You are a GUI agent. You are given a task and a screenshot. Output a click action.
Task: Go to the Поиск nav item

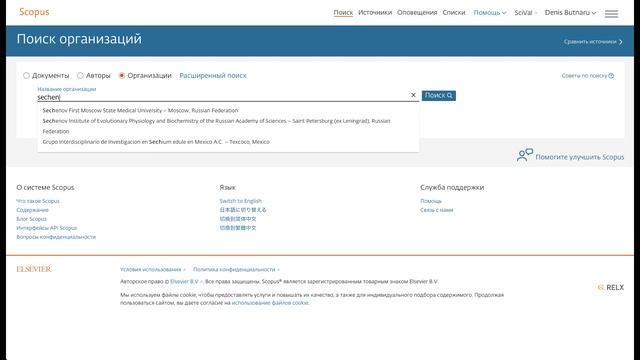click(343, 13)
